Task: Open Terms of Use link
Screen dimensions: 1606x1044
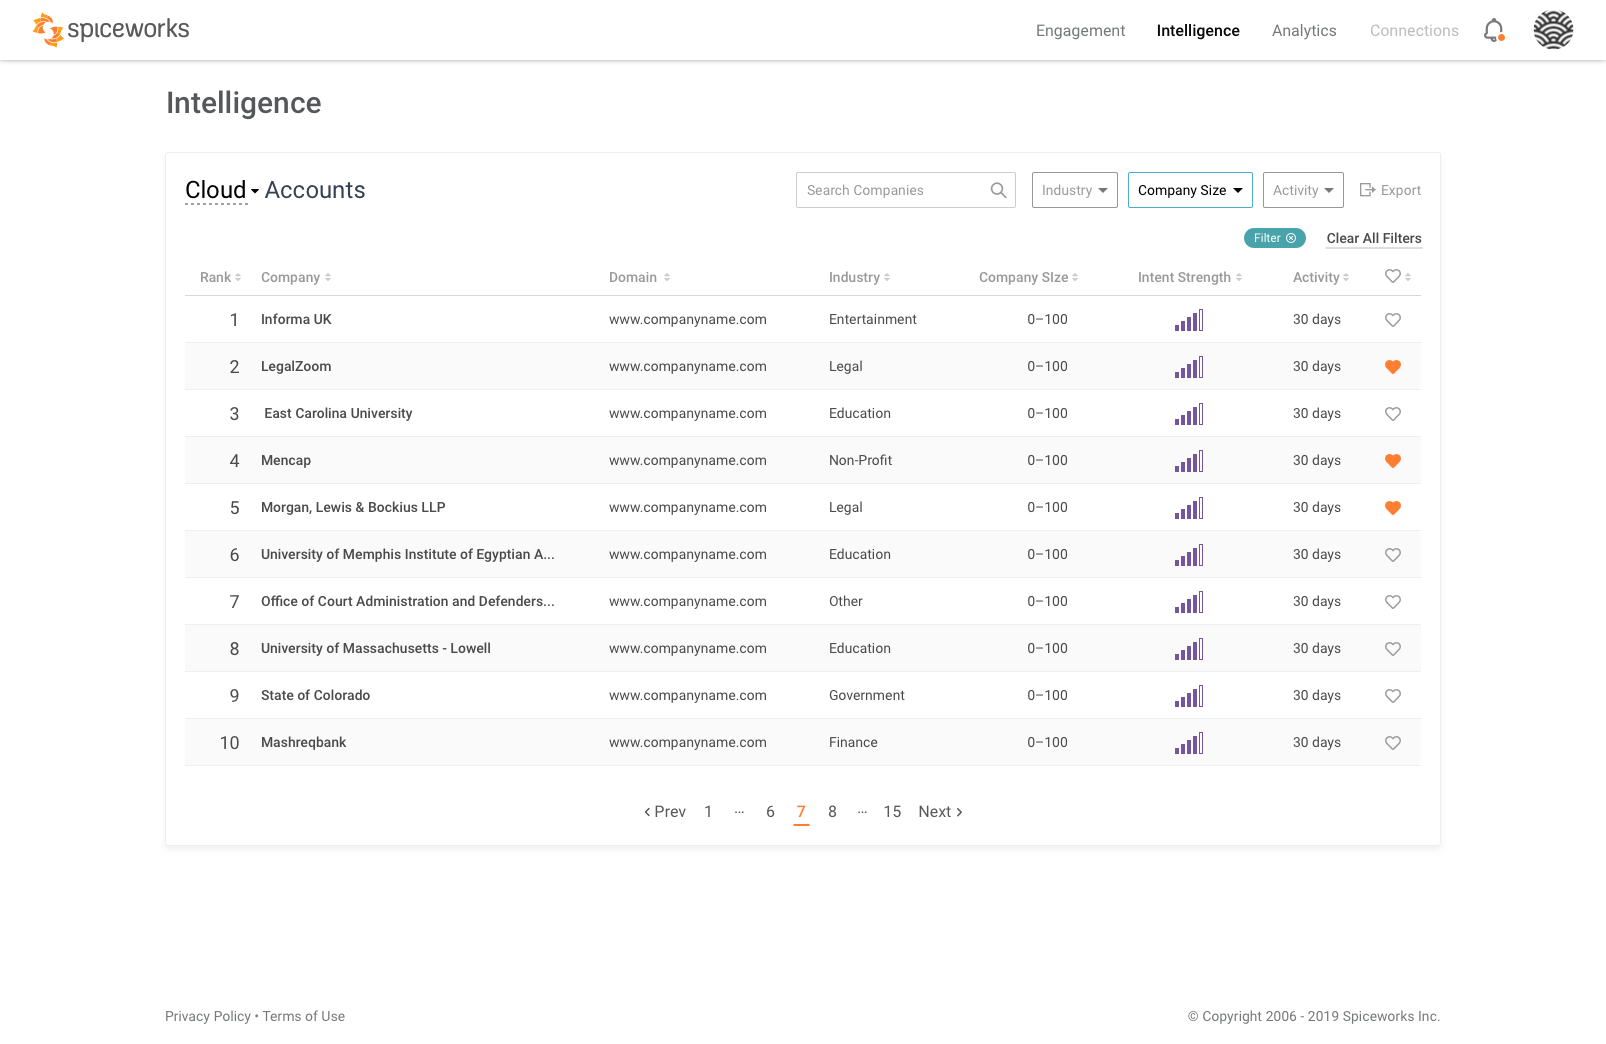Action: pyautogui.click(x=304, y=1016)
